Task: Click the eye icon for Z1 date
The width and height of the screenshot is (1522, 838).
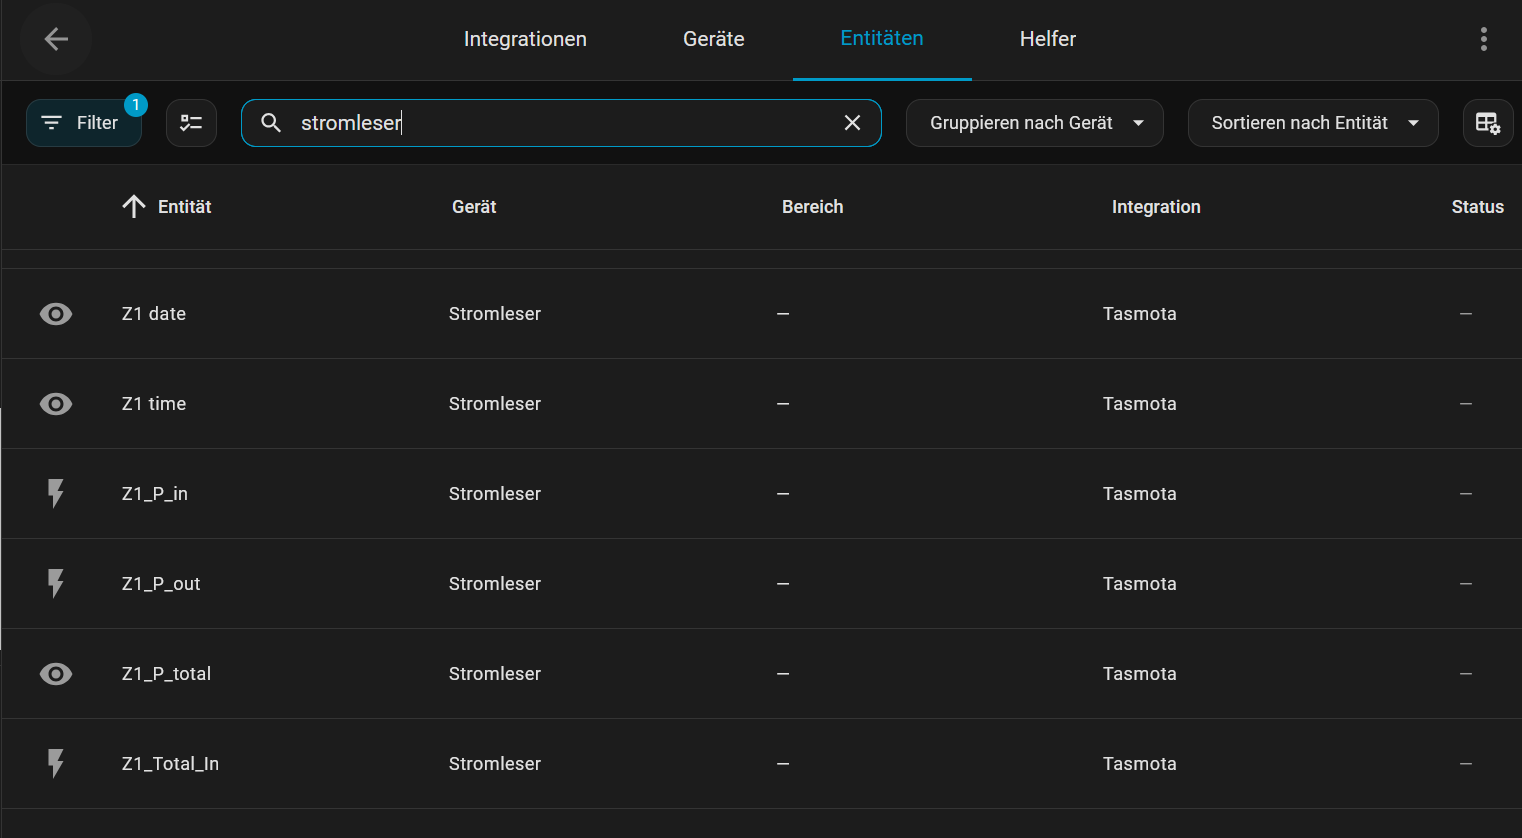Action: click(56, 314)
